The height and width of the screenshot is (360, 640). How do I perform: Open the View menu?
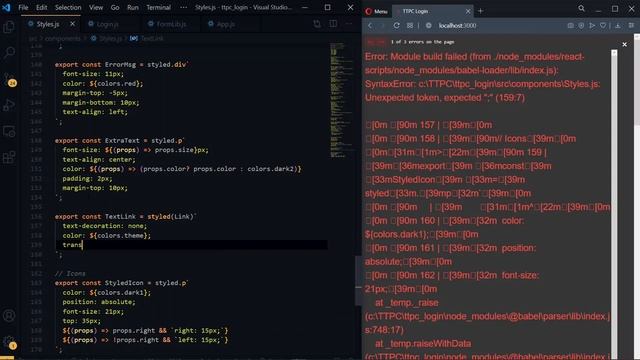(96, 7)
